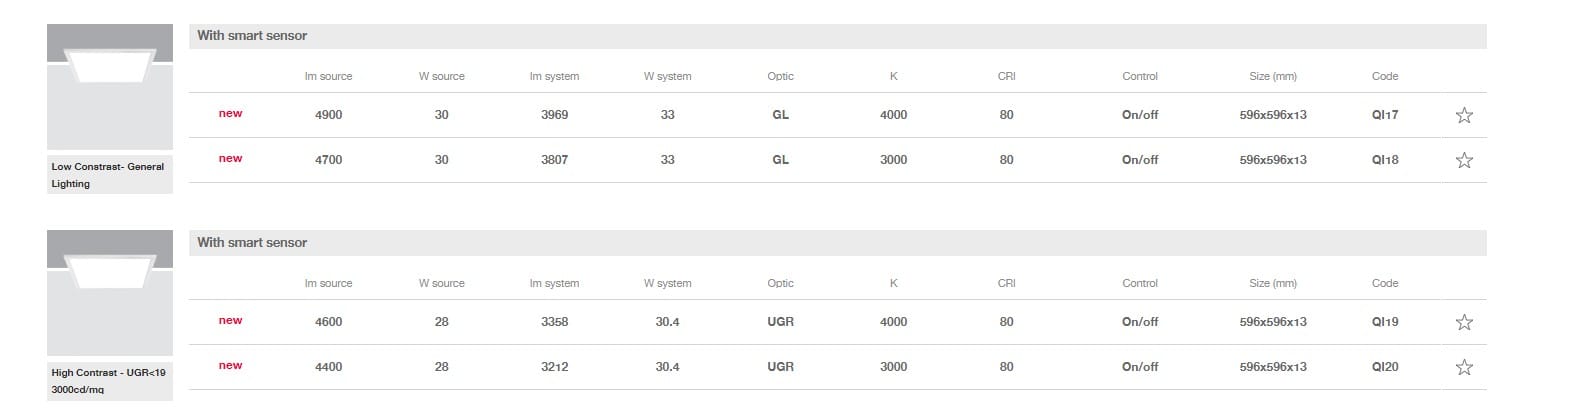Viewport: 1569px width, 417px height.
Task: Click the new badge on 4900 lm row
Action: pos(230,114)
